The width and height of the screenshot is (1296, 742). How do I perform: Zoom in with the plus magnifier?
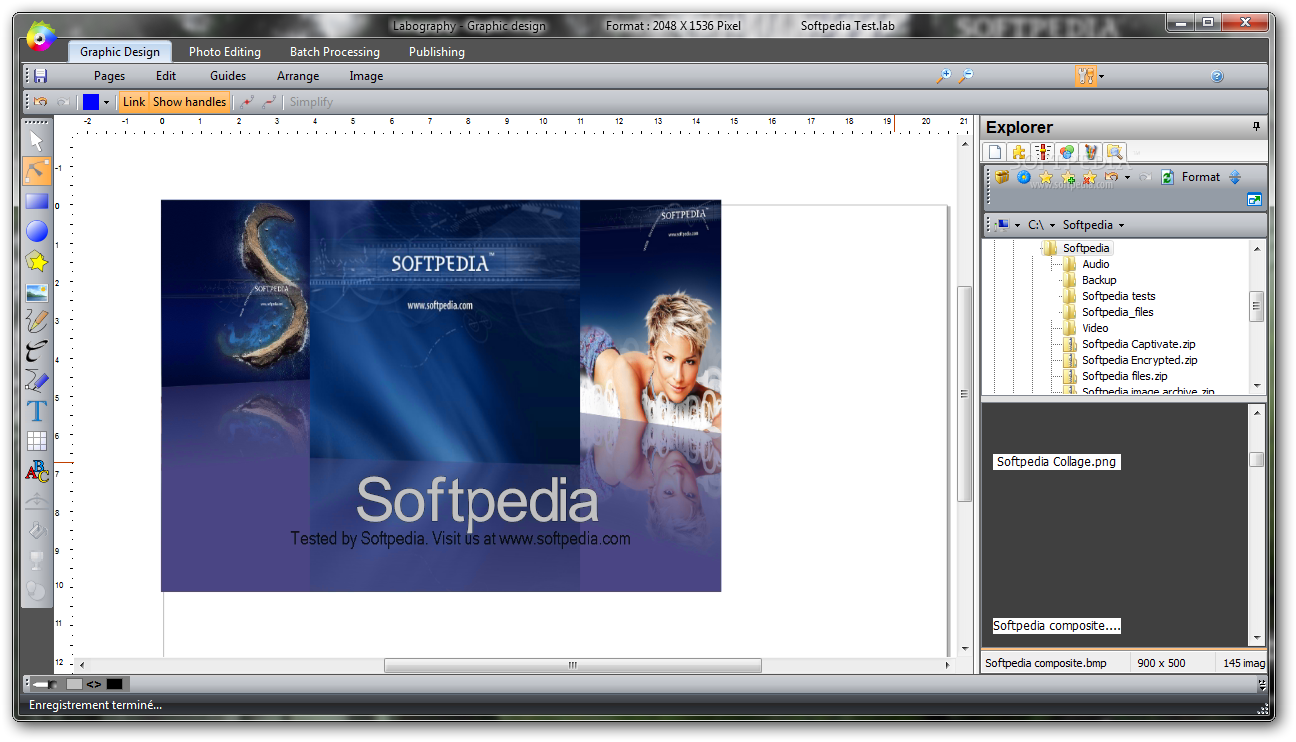pos(943,76)
